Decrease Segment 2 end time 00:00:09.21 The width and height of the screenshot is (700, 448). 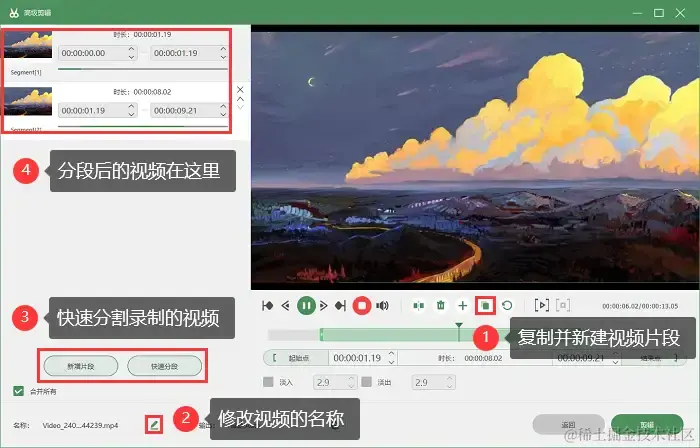click(x=223, y=114)
